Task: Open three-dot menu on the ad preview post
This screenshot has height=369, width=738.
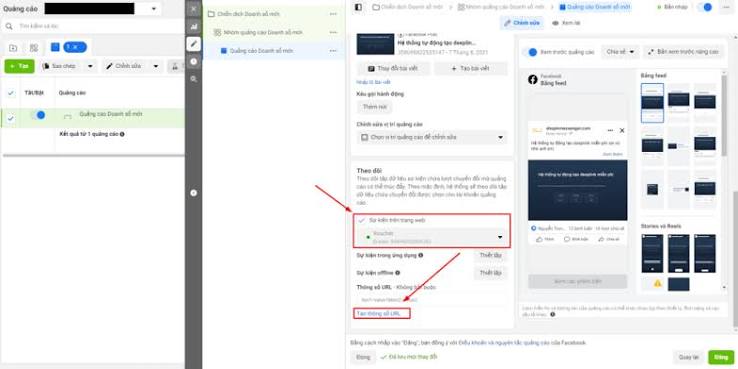Action: 610,130
